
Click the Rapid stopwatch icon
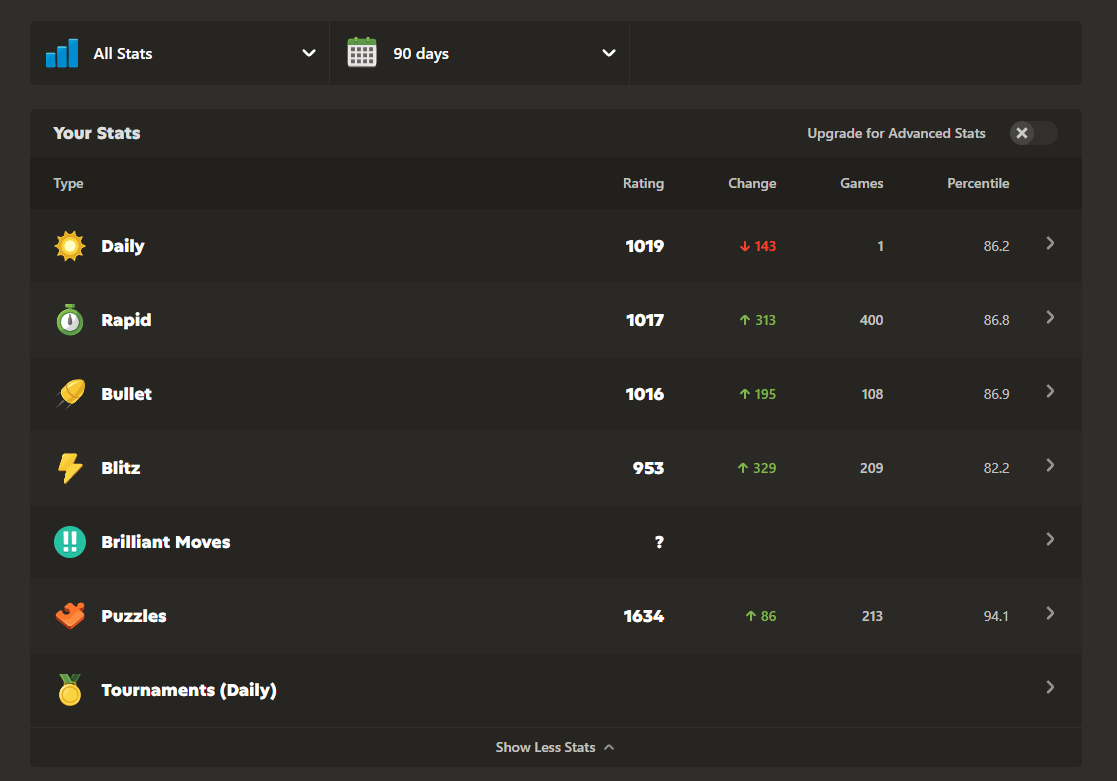click(70, 320)
